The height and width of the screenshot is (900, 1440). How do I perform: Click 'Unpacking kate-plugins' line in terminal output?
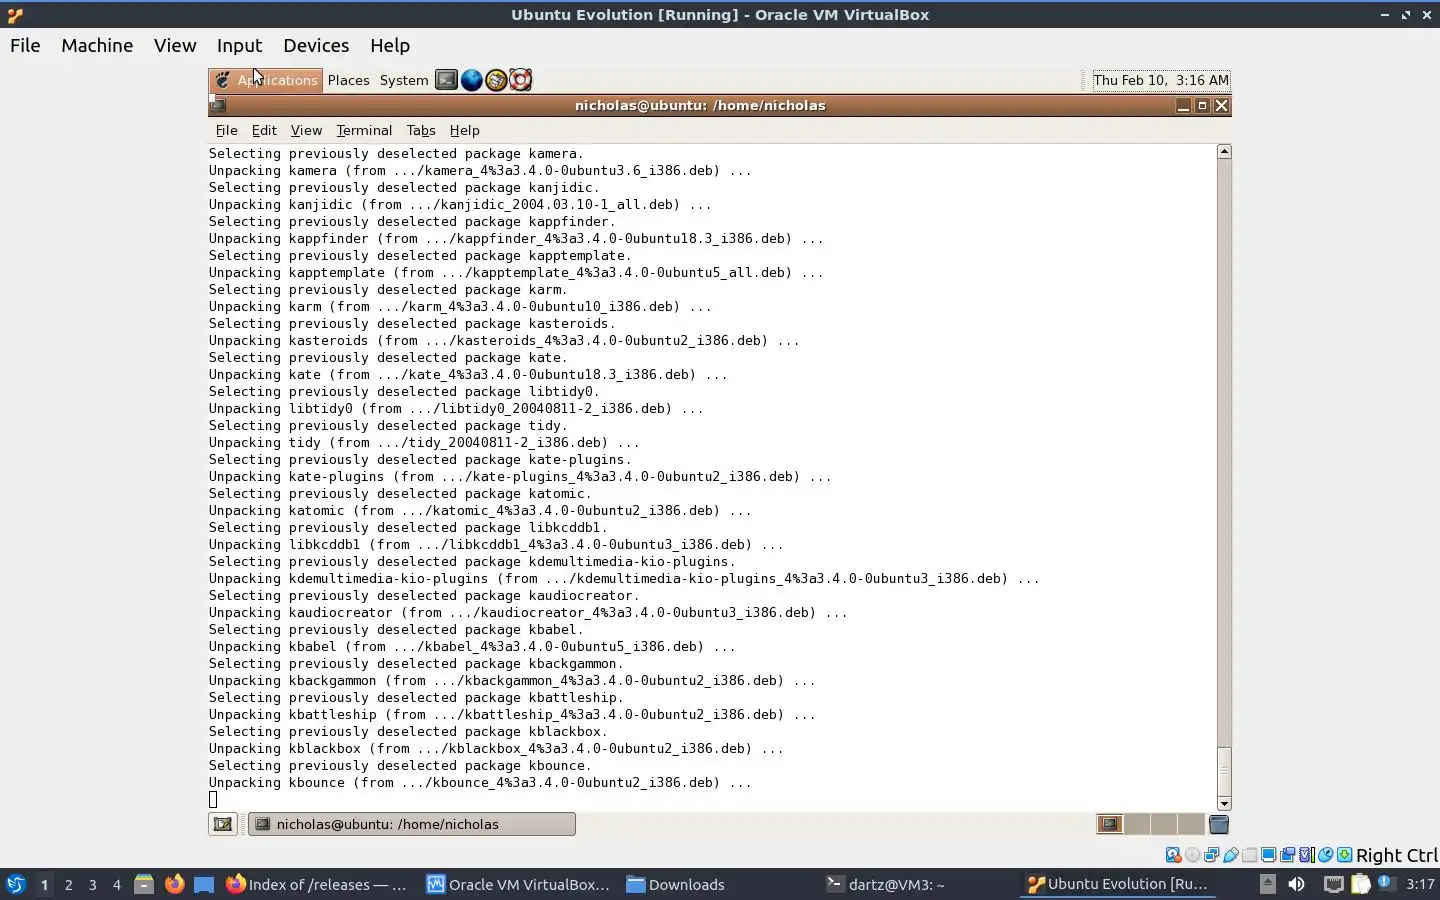click(x=520, y=476)
